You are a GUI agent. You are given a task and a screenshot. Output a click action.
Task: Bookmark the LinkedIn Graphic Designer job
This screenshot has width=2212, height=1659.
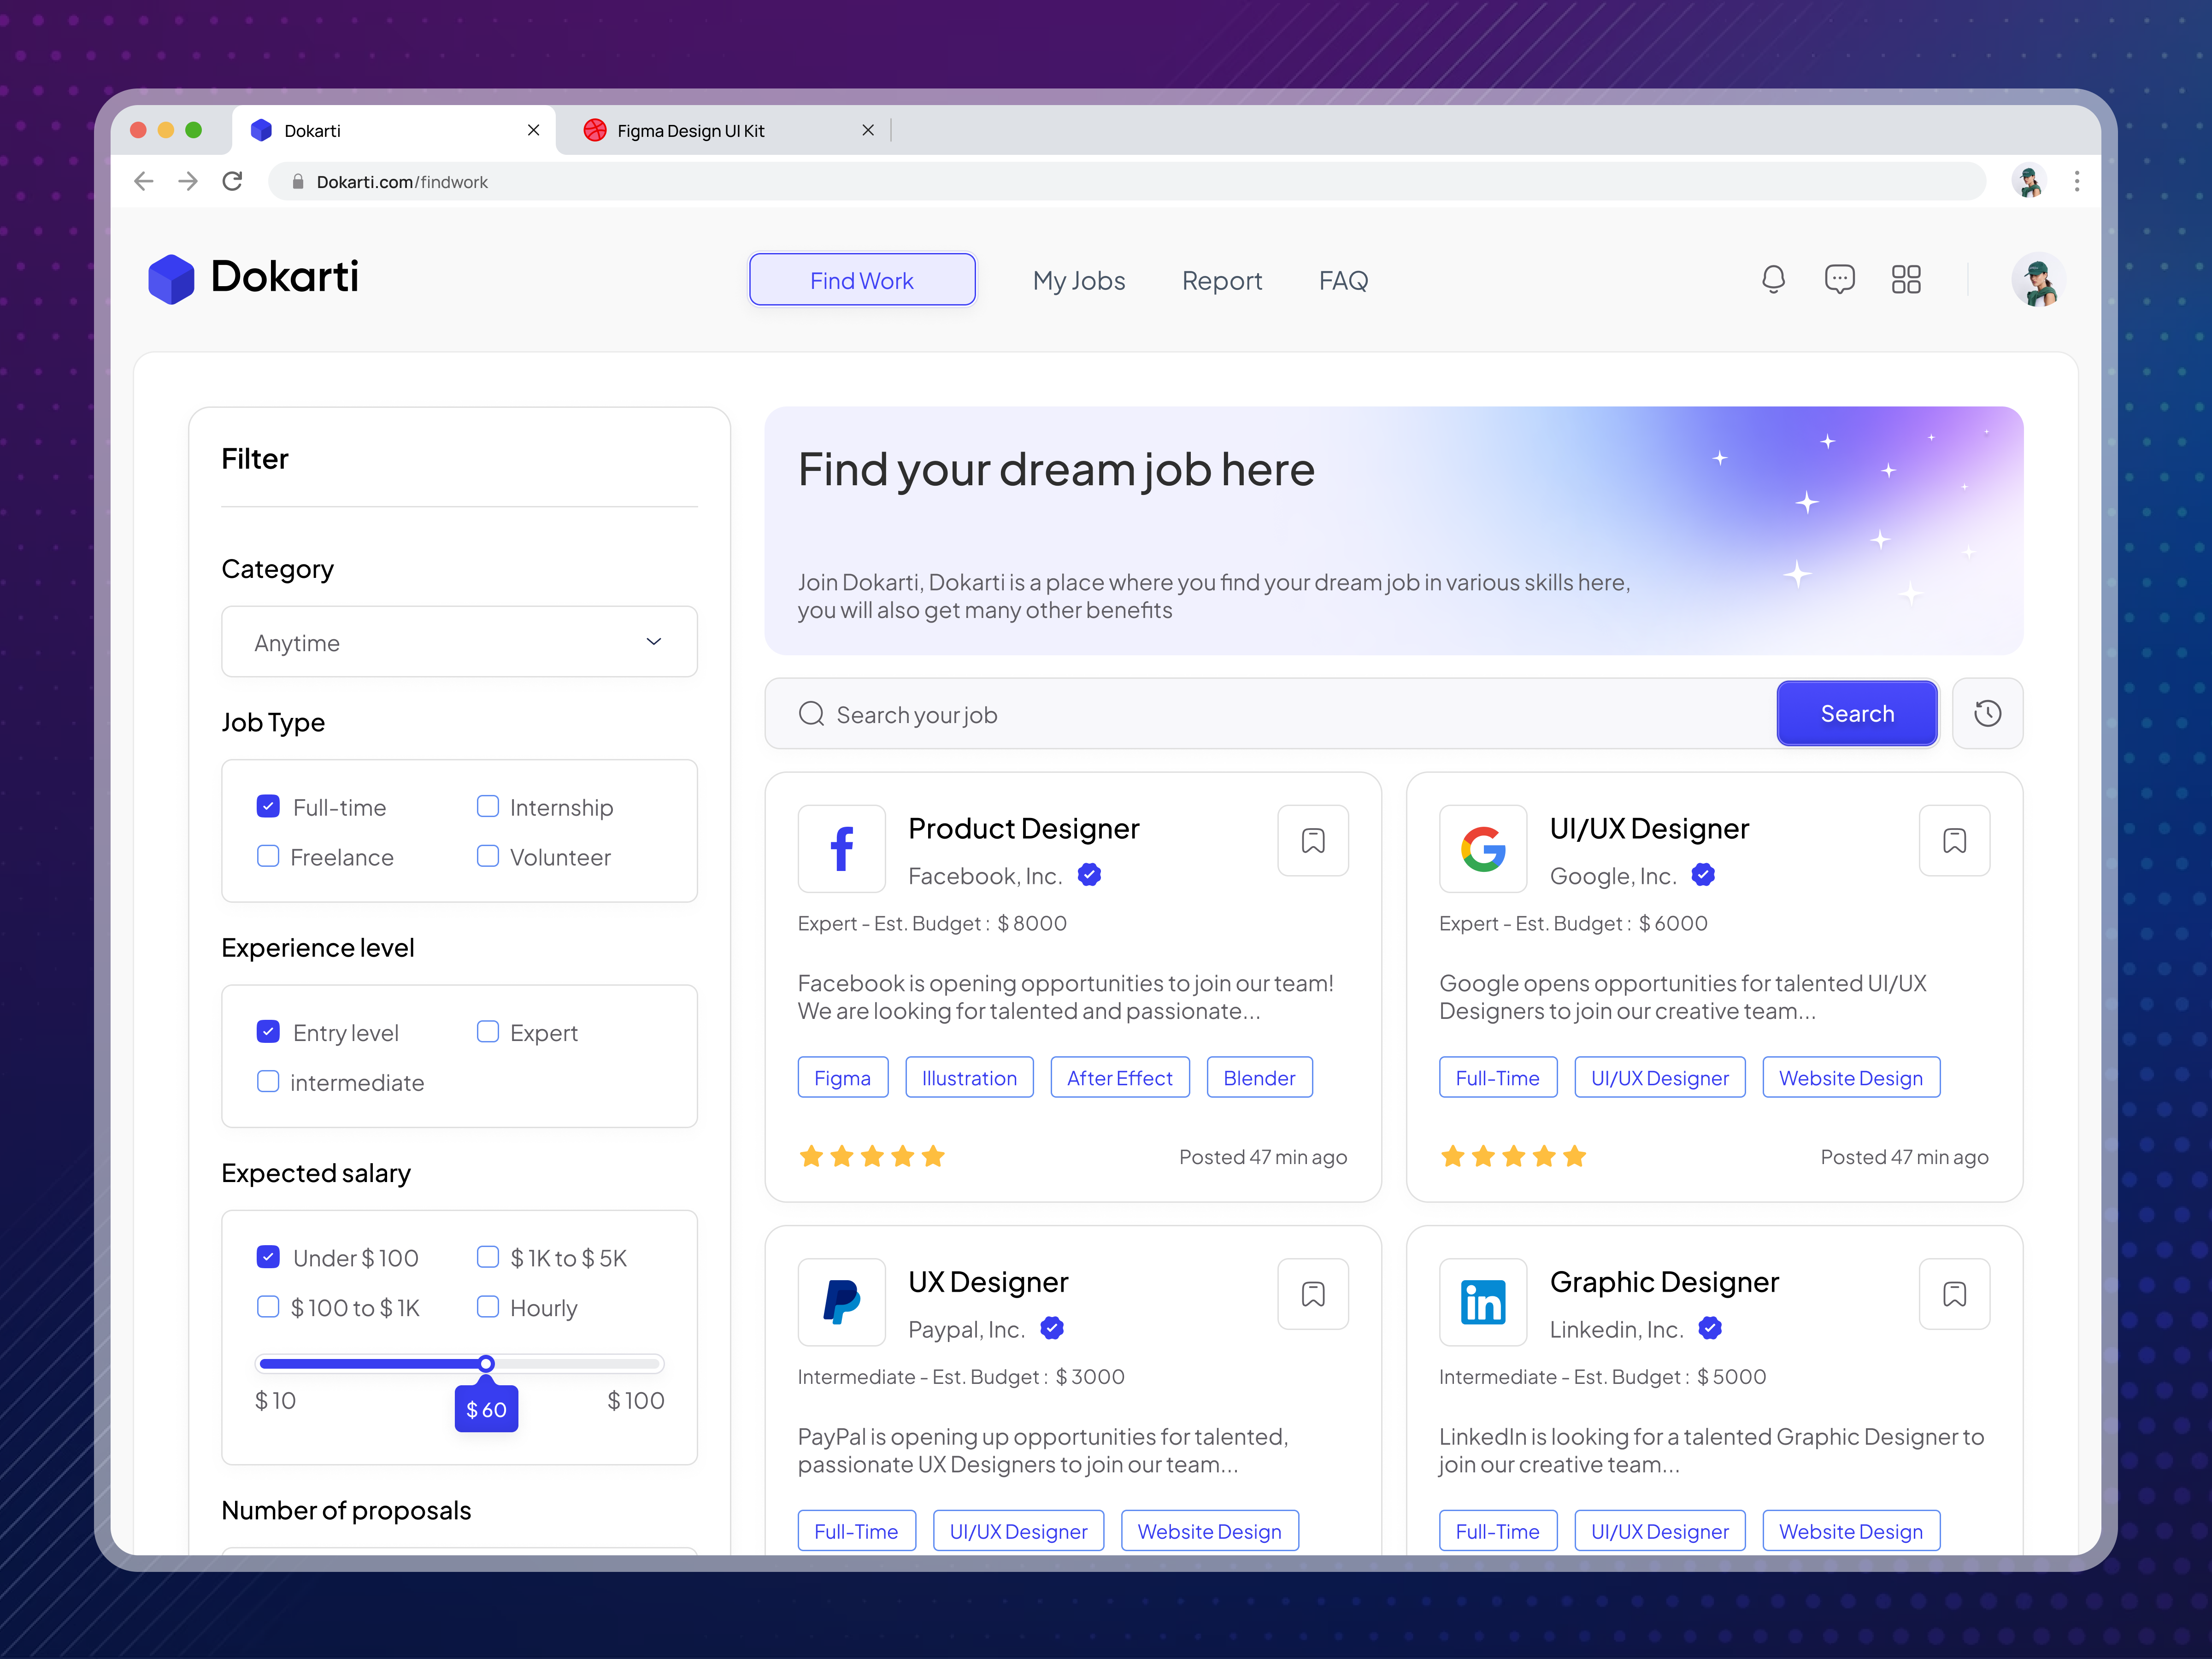pos(1955,1294)
